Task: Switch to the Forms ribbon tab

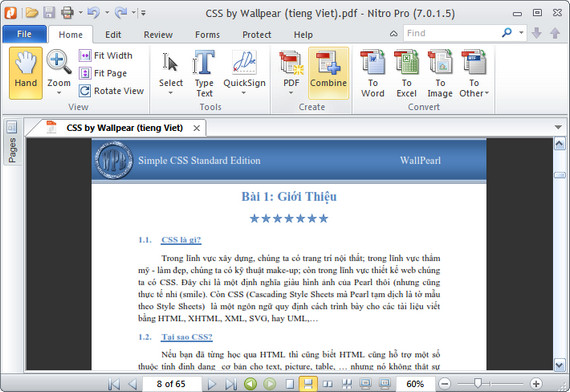Action: 208,35
